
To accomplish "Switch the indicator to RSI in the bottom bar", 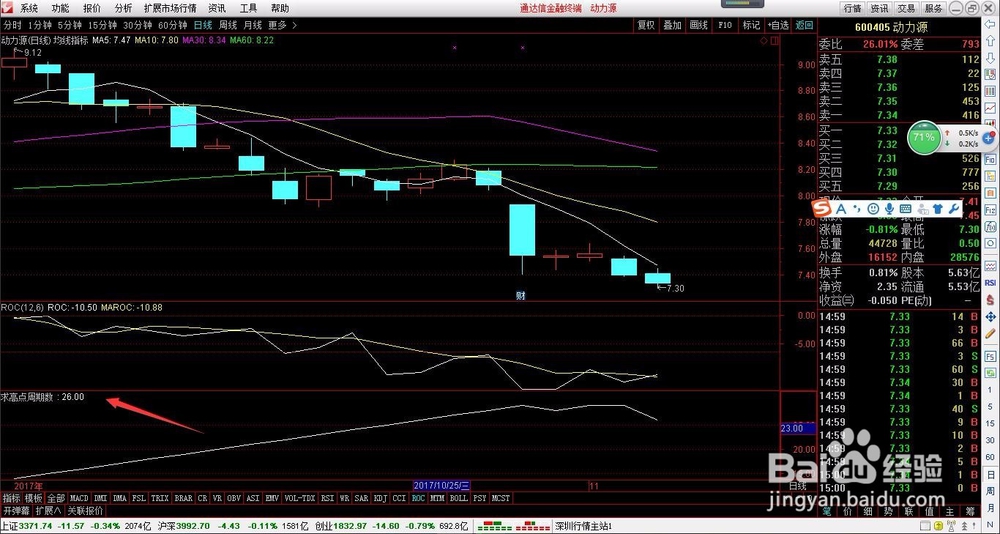I will coord(327,498).
